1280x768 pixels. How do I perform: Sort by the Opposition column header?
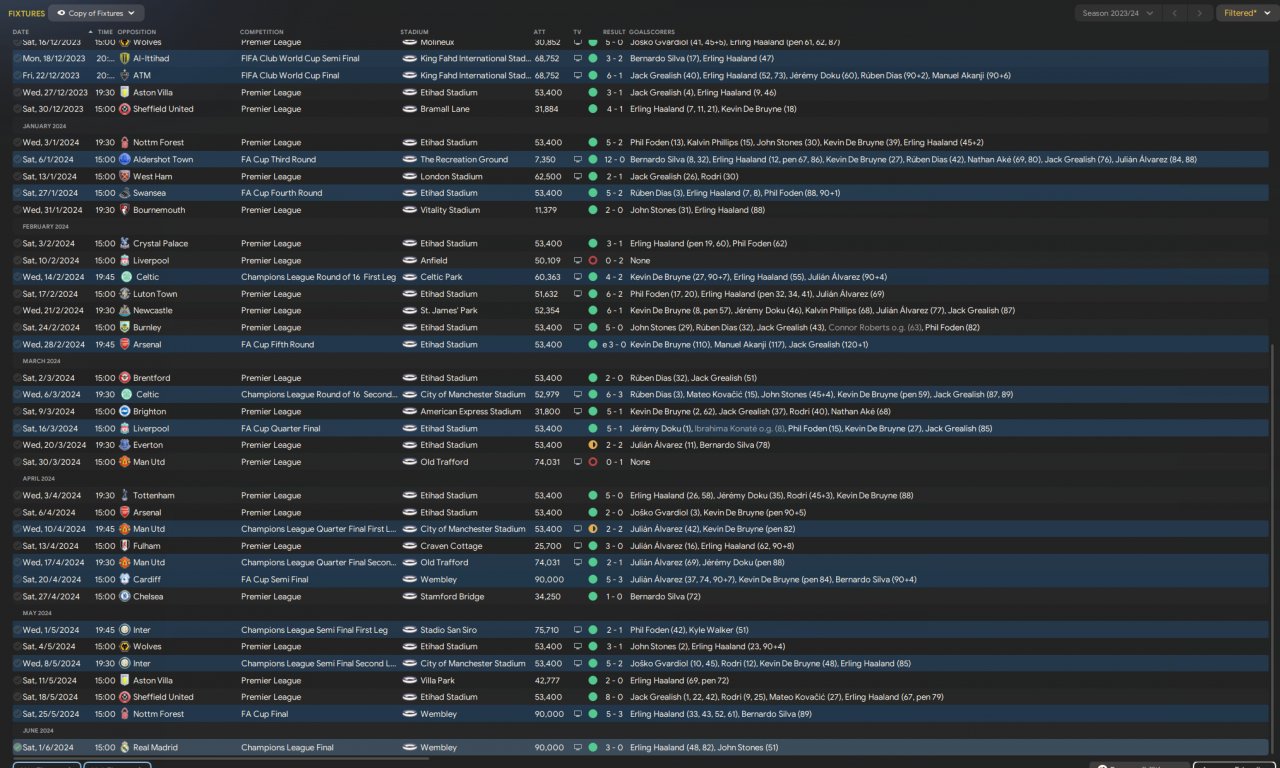137,32
